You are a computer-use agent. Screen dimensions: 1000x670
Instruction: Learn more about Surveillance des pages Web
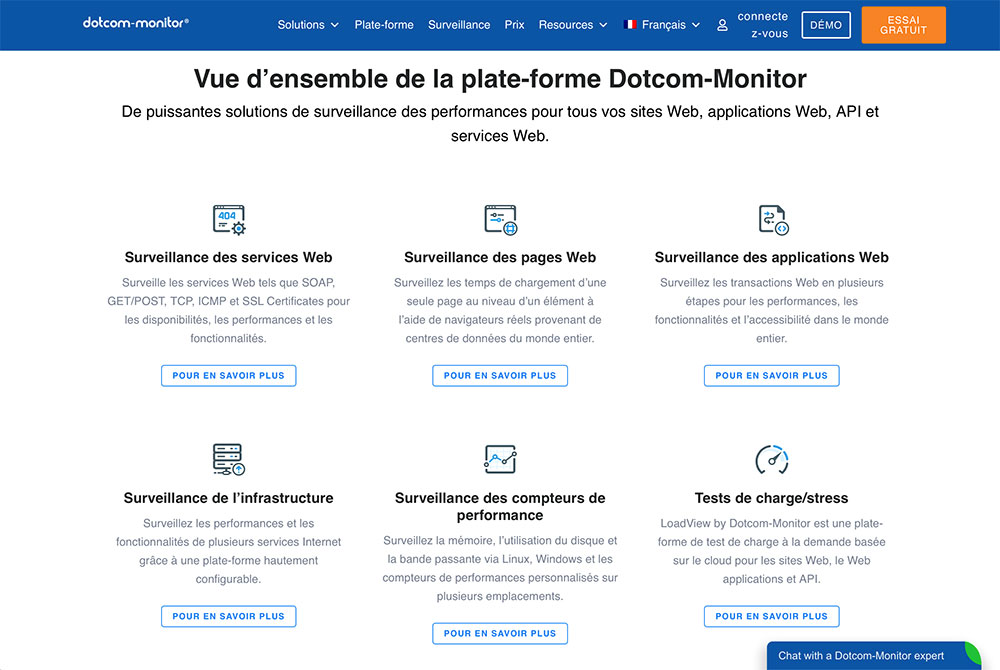500,375
